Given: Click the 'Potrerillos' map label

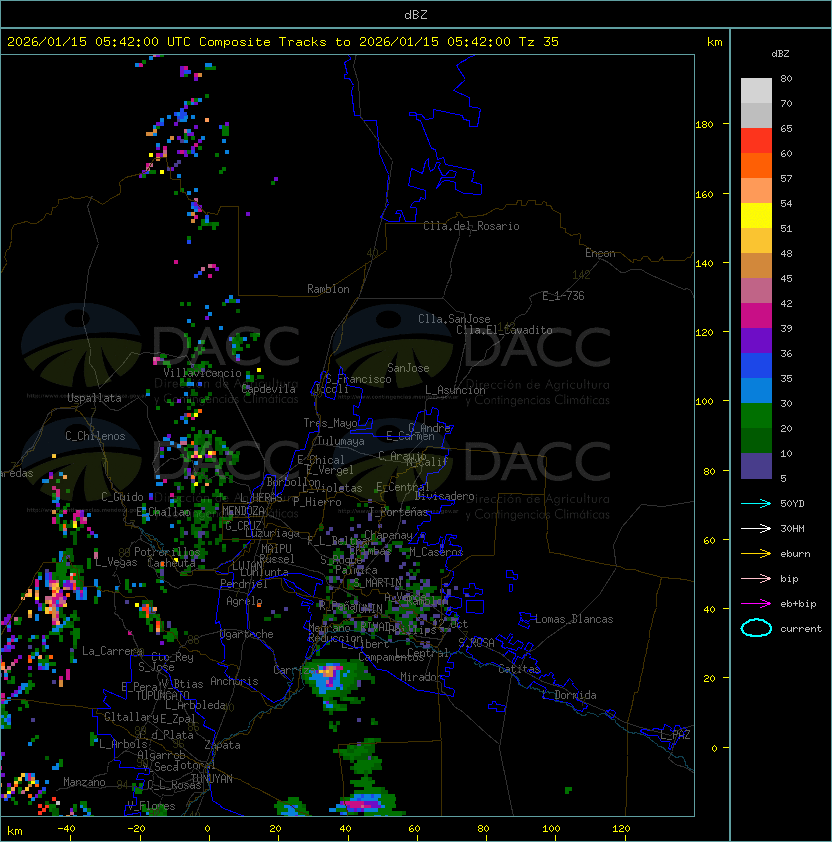Looking at the screenshot, I should (x=167, y=552).
